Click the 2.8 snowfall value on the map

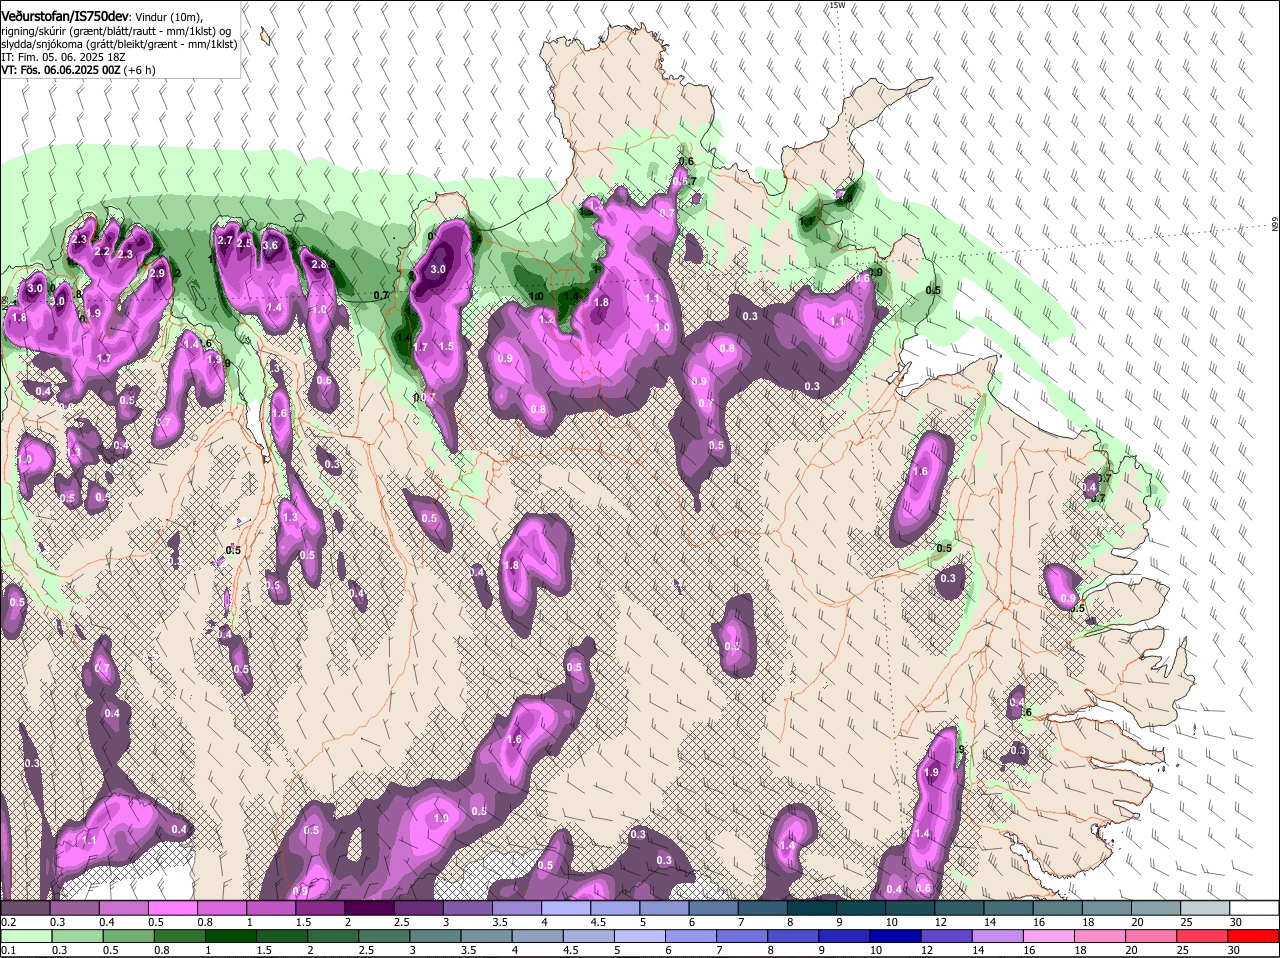319,264
